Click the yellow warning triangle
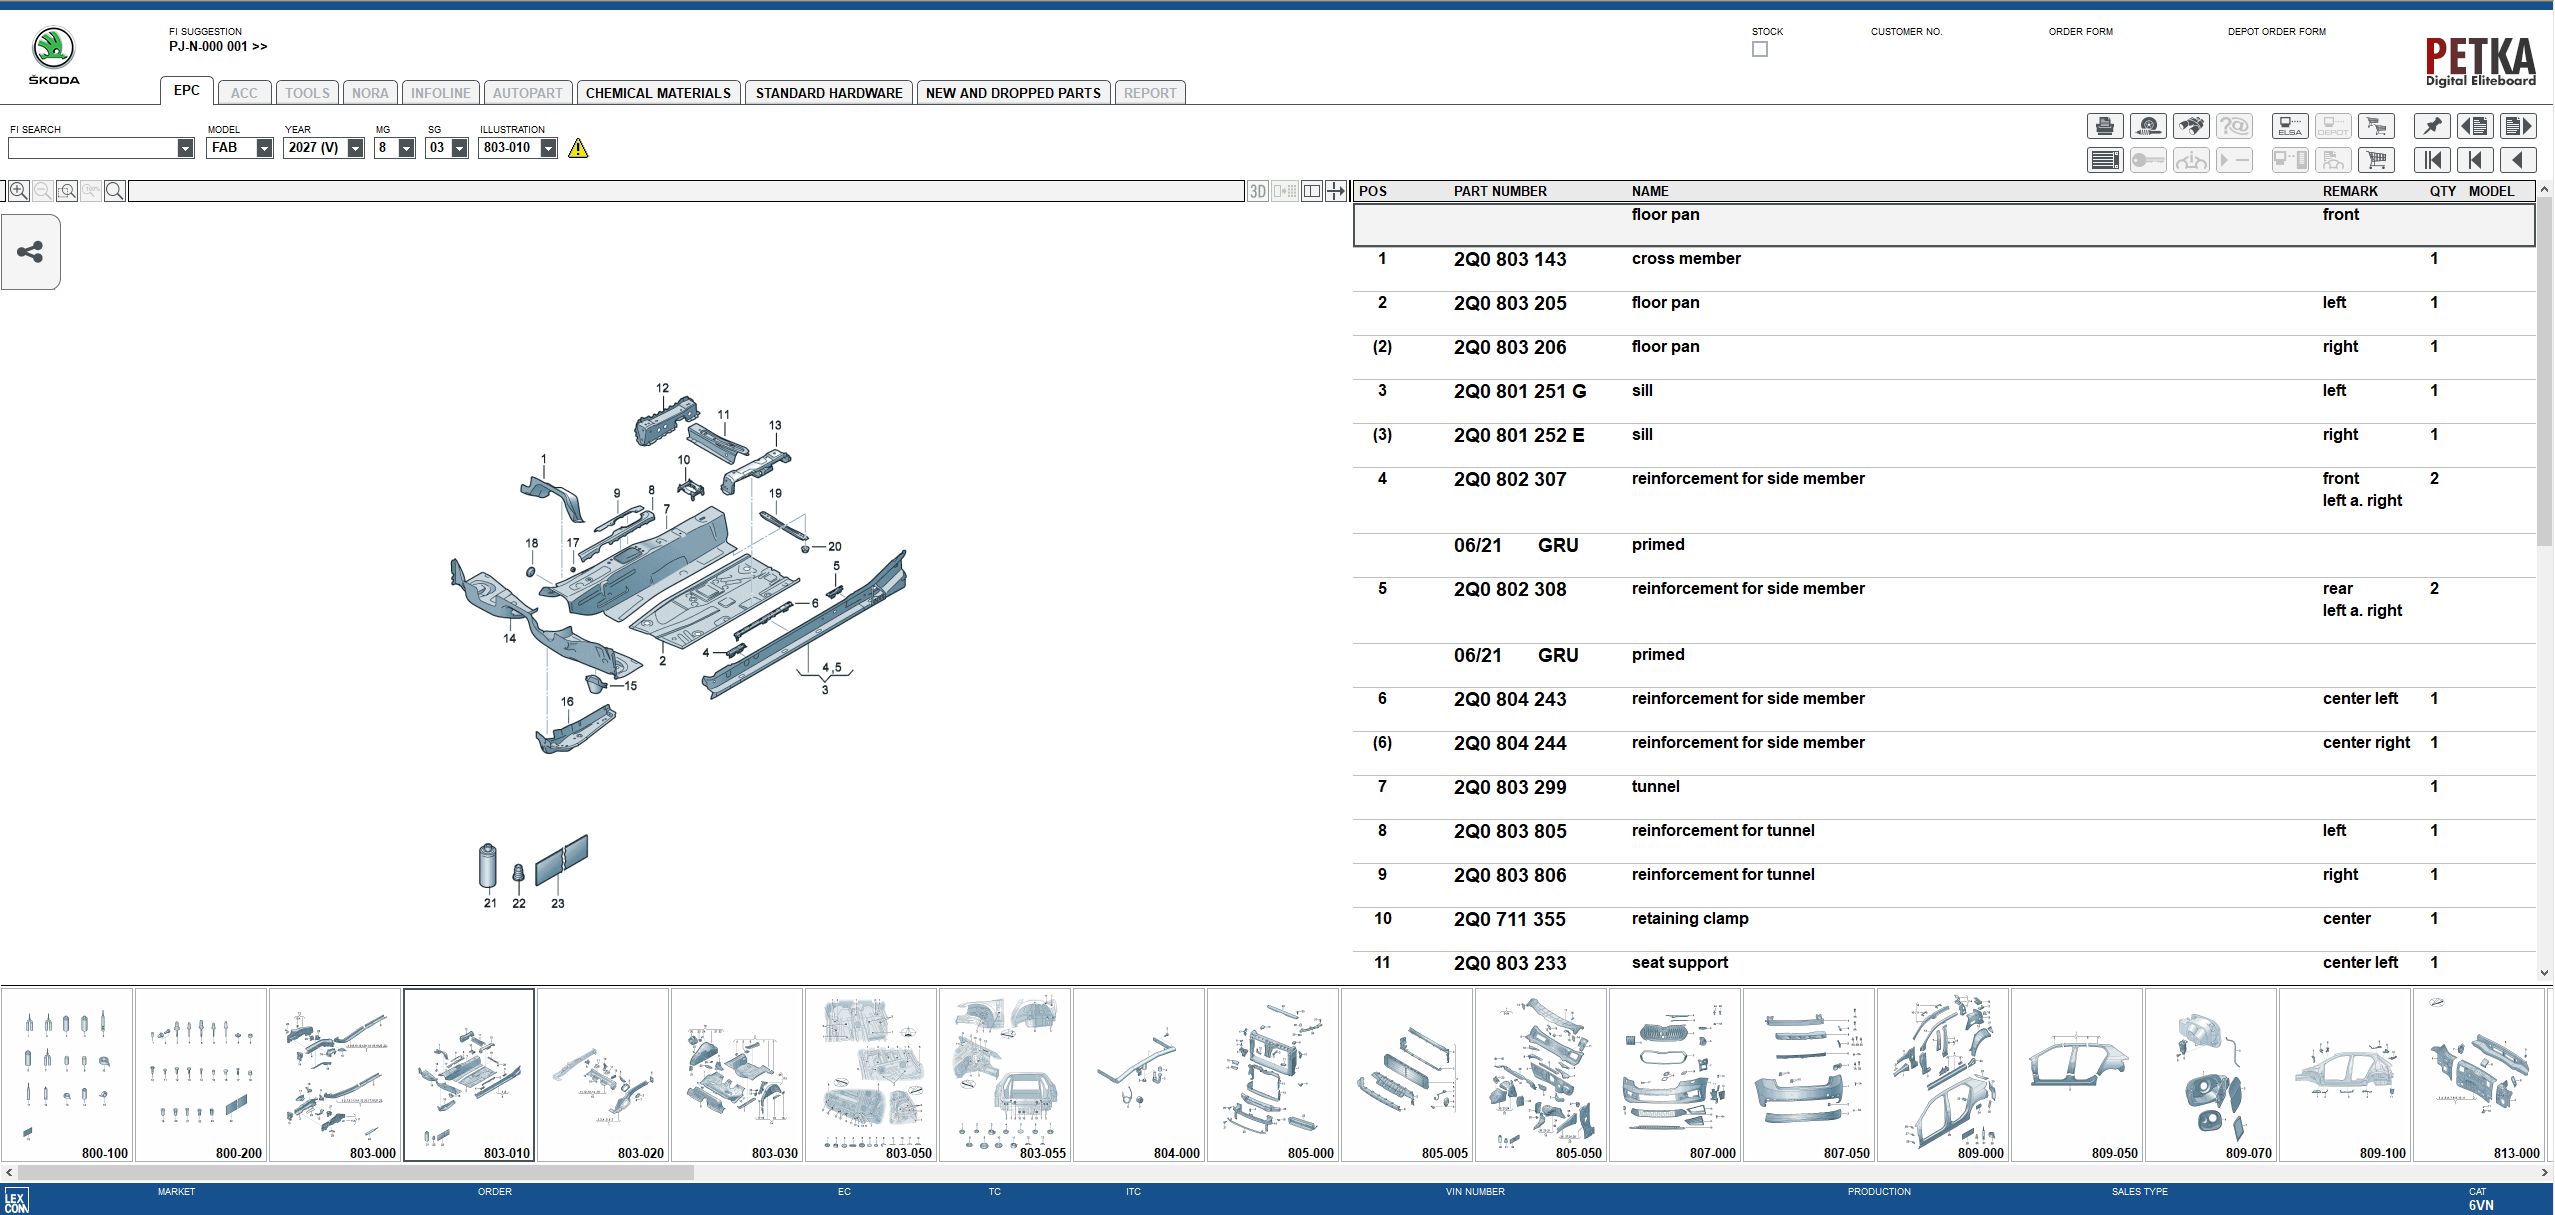The image size is (2555, 1215). (x=578, y=148)
